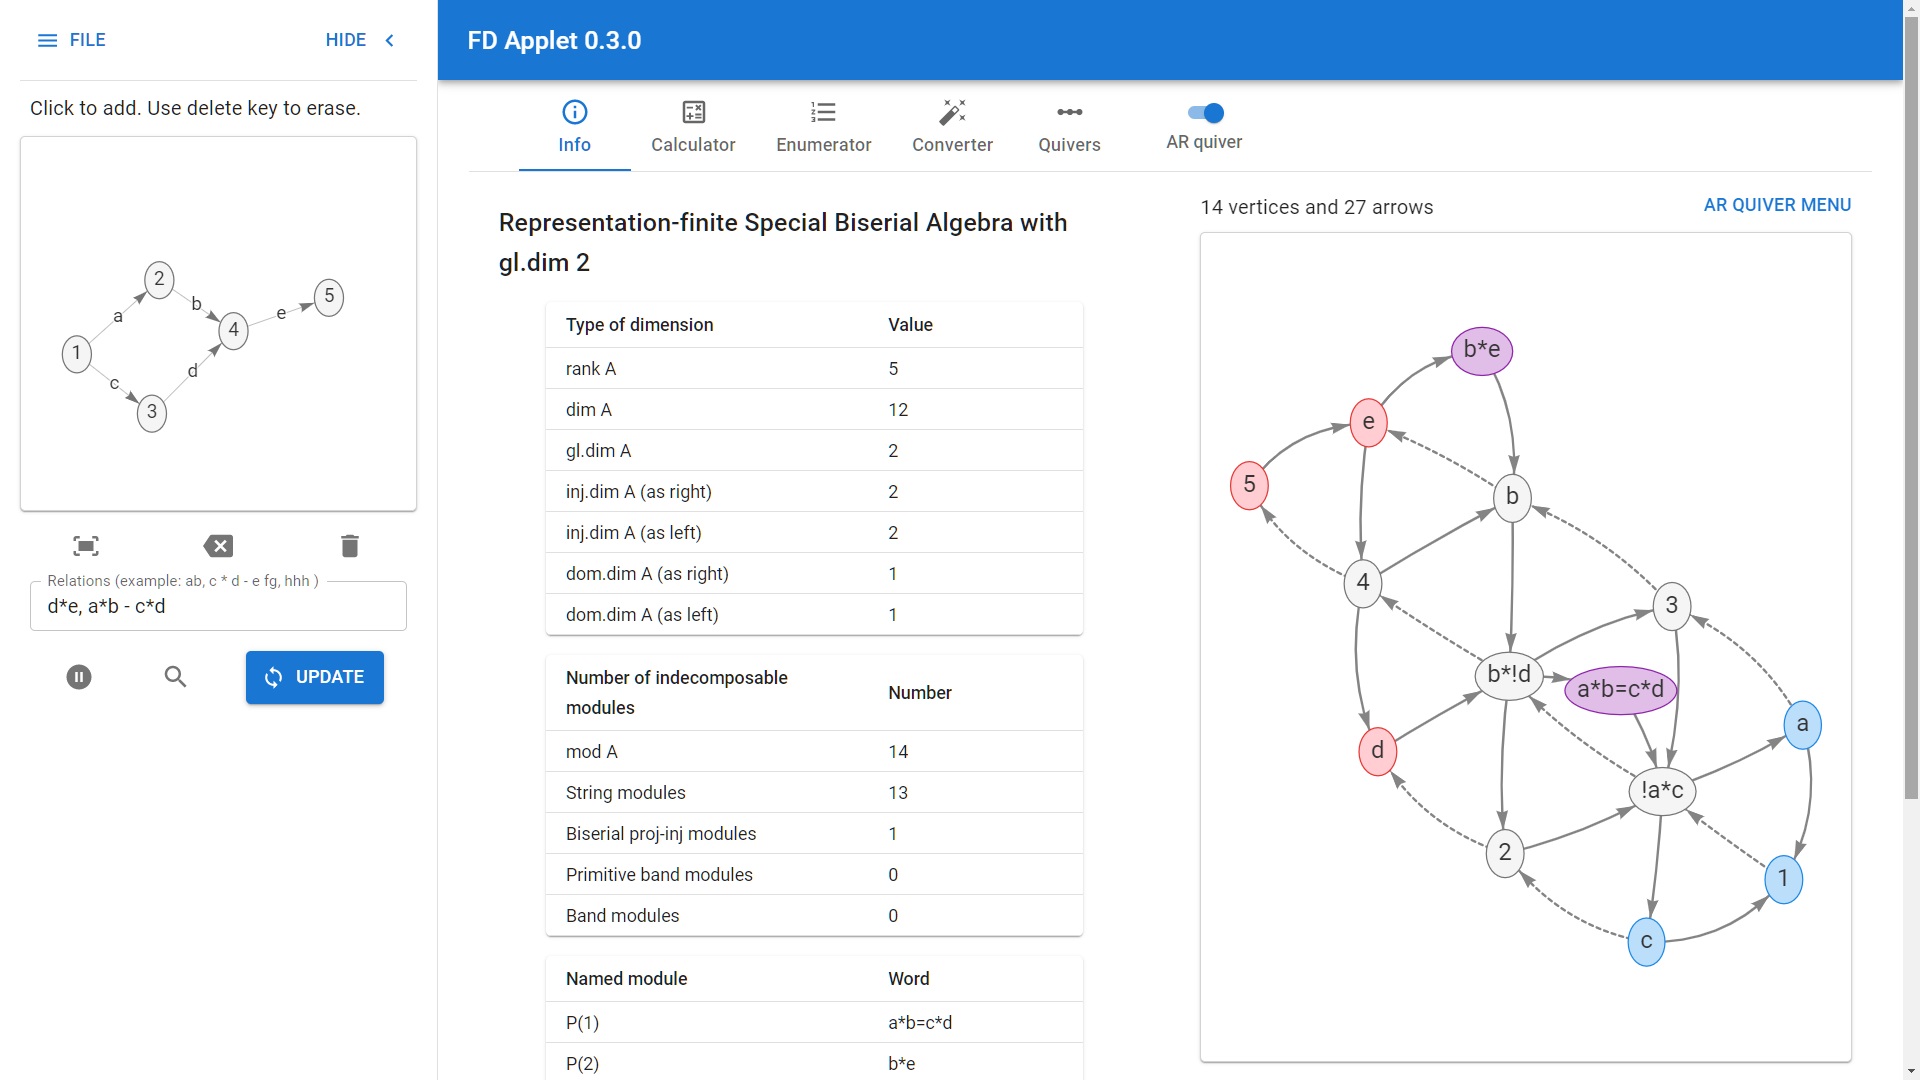Click the trash/clear quiver icon
1920x1080 pixels.
349,545
